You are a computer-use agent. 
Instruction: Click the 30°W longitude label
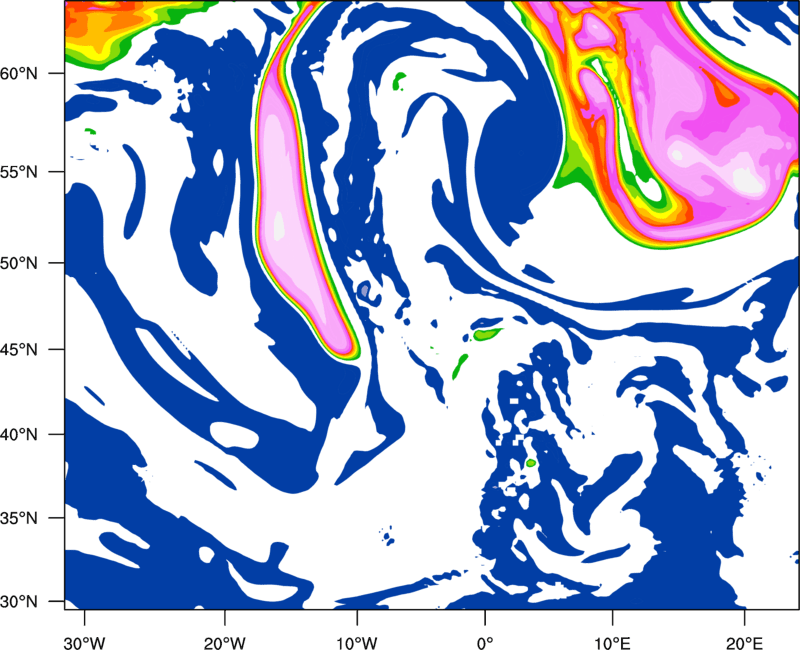(x=85, y=643)
